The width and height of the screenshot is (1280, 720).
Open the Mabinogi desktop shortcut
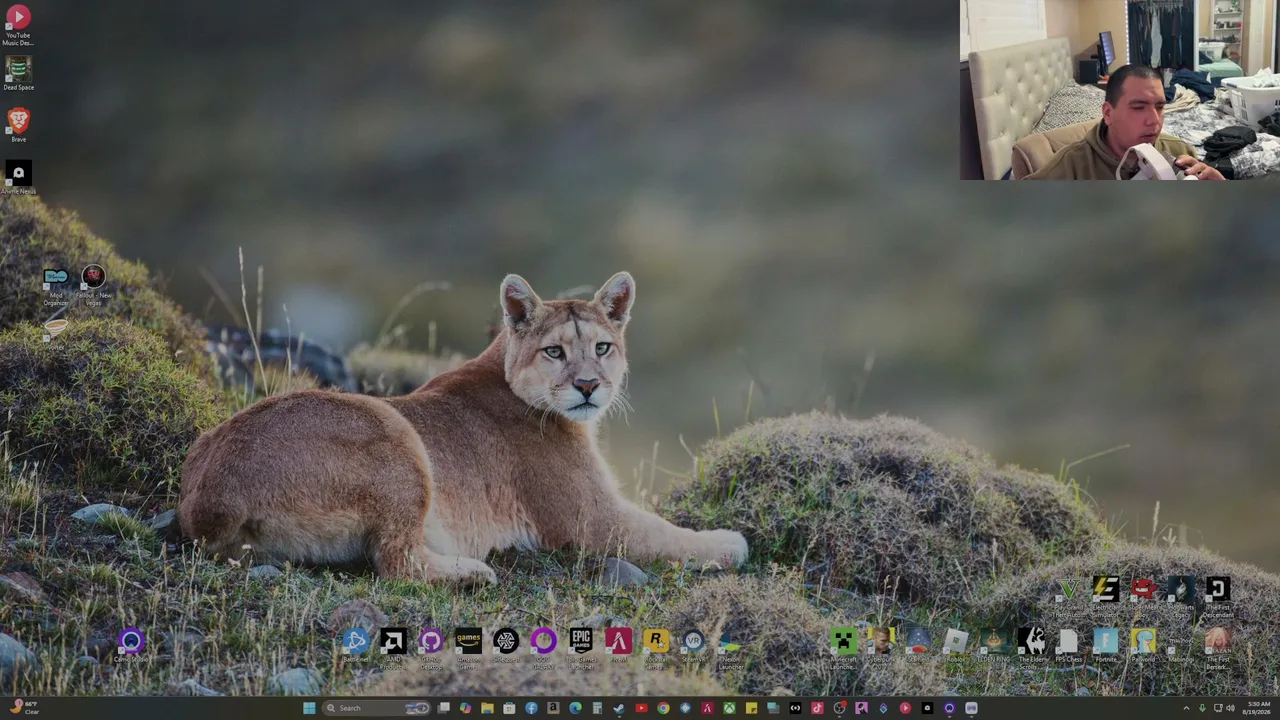coord(1181,646)
